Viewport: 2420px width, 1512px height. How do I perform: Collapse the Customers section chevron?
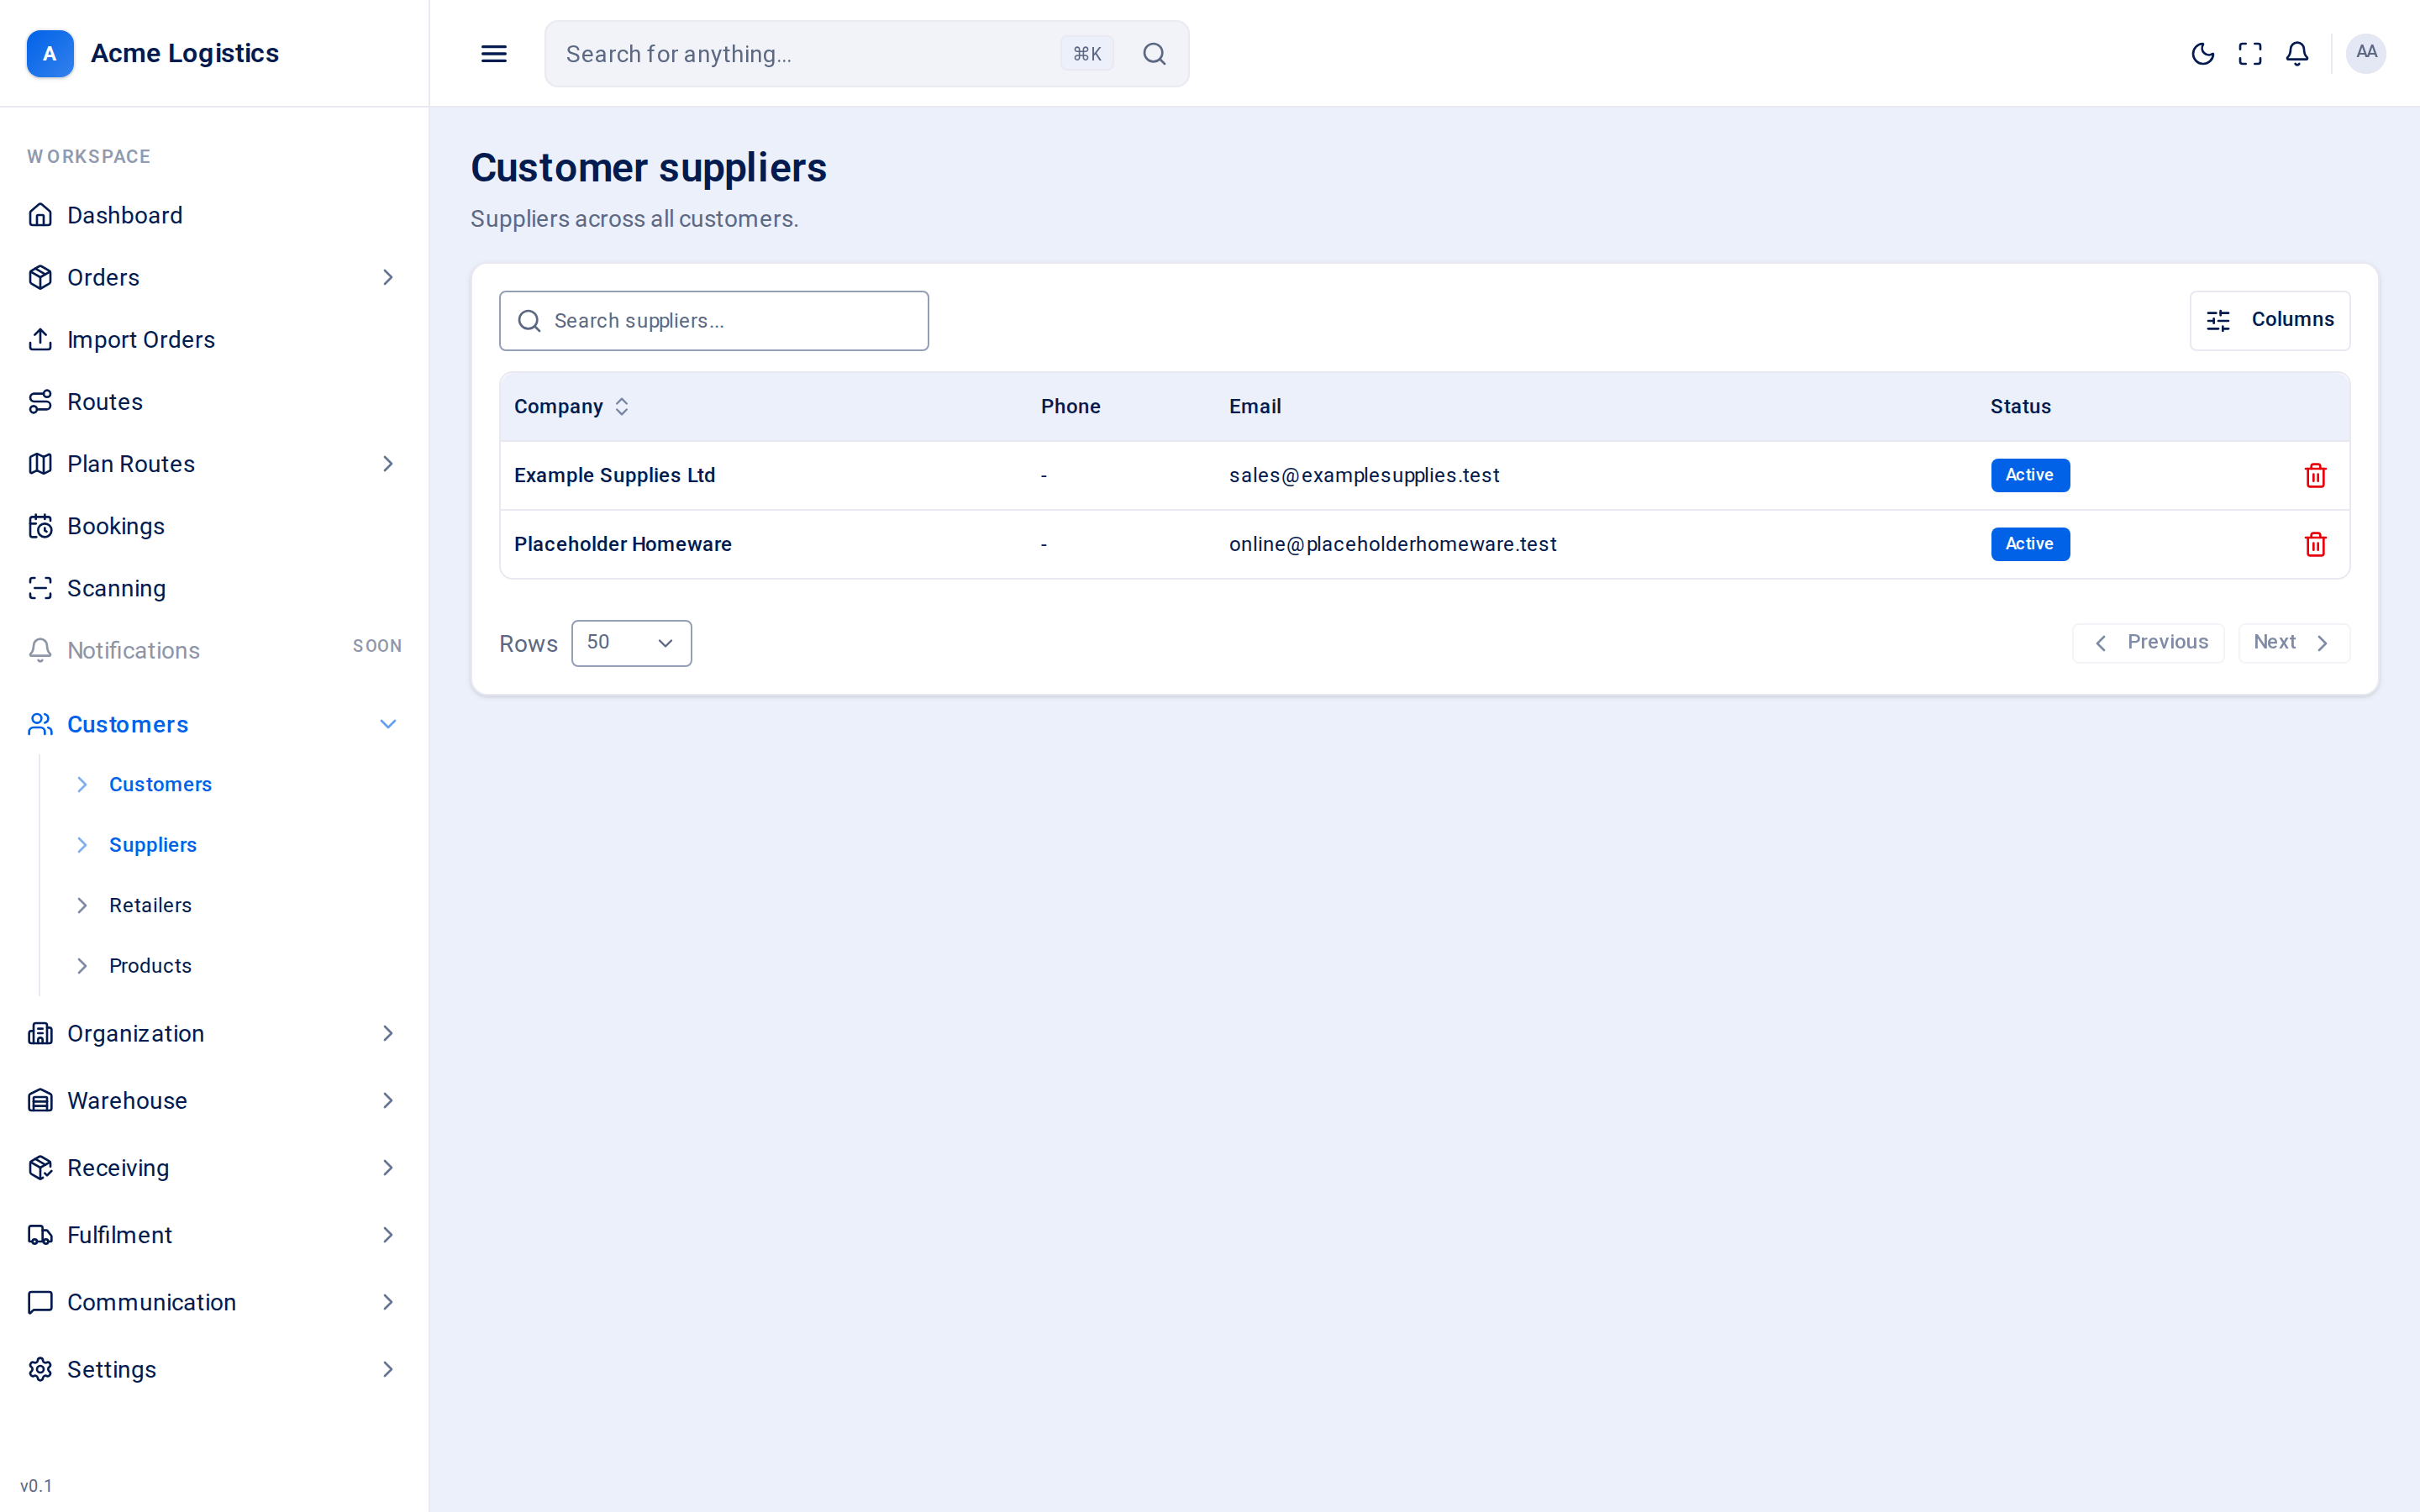pos(388,724)
